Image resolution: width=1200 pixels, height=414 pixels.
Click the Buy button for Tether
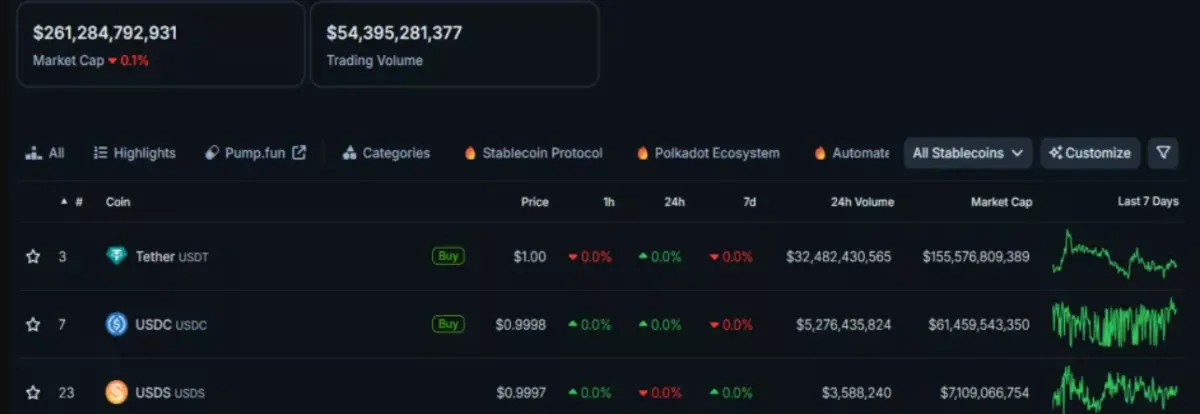pyautogui.click(x=448, y=256)
